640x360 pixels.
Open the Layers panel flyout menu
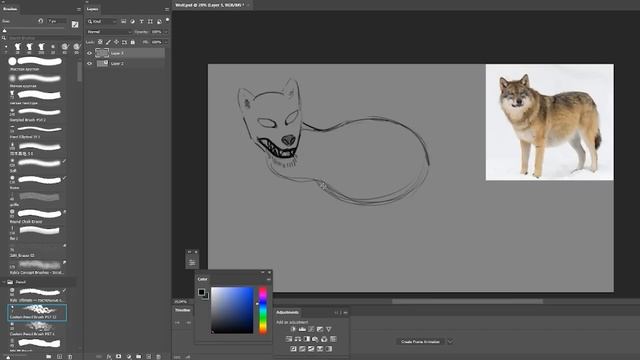click(x=167, y=9)
